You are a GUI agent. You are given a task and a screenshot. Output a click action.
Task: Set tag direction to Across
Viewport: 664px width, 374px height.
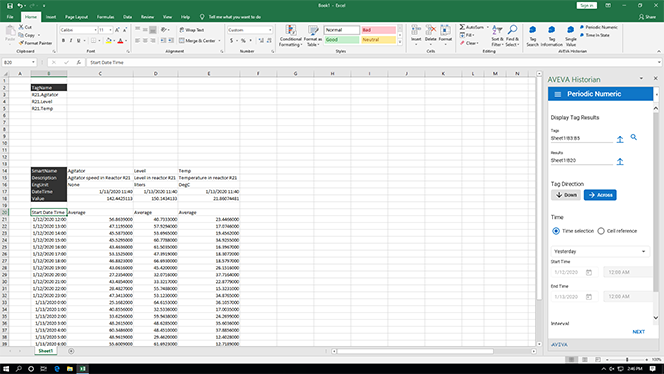(600, 195)
